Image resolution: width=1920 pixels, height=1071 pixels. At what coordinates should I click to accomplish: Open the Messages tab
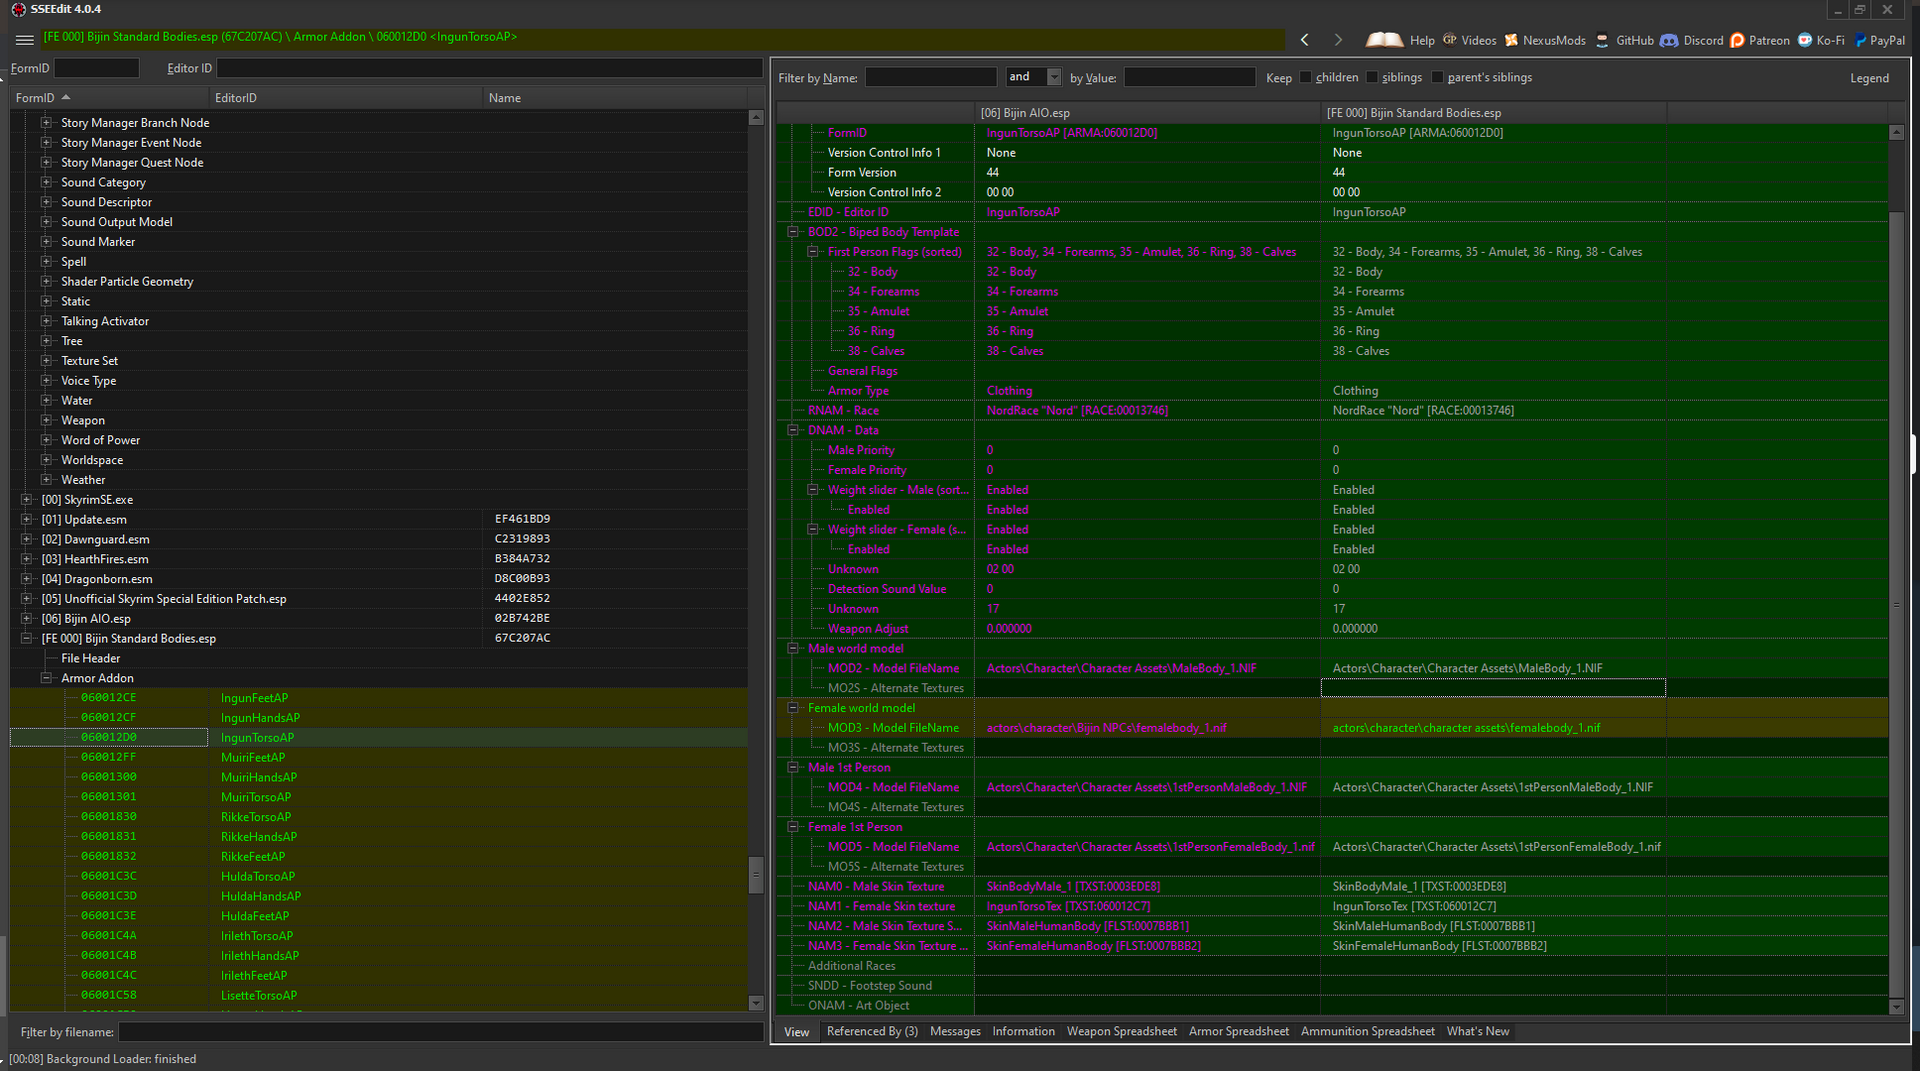coord(955,1032)
